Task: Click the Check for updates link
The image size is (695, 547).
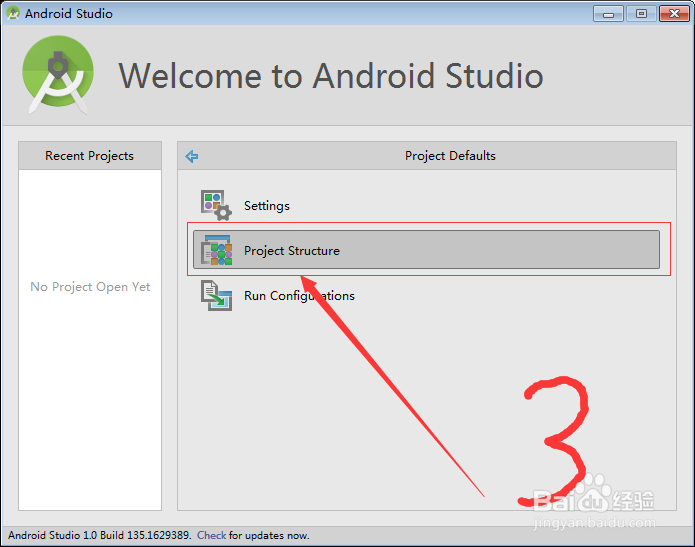Action: point(211,535)
